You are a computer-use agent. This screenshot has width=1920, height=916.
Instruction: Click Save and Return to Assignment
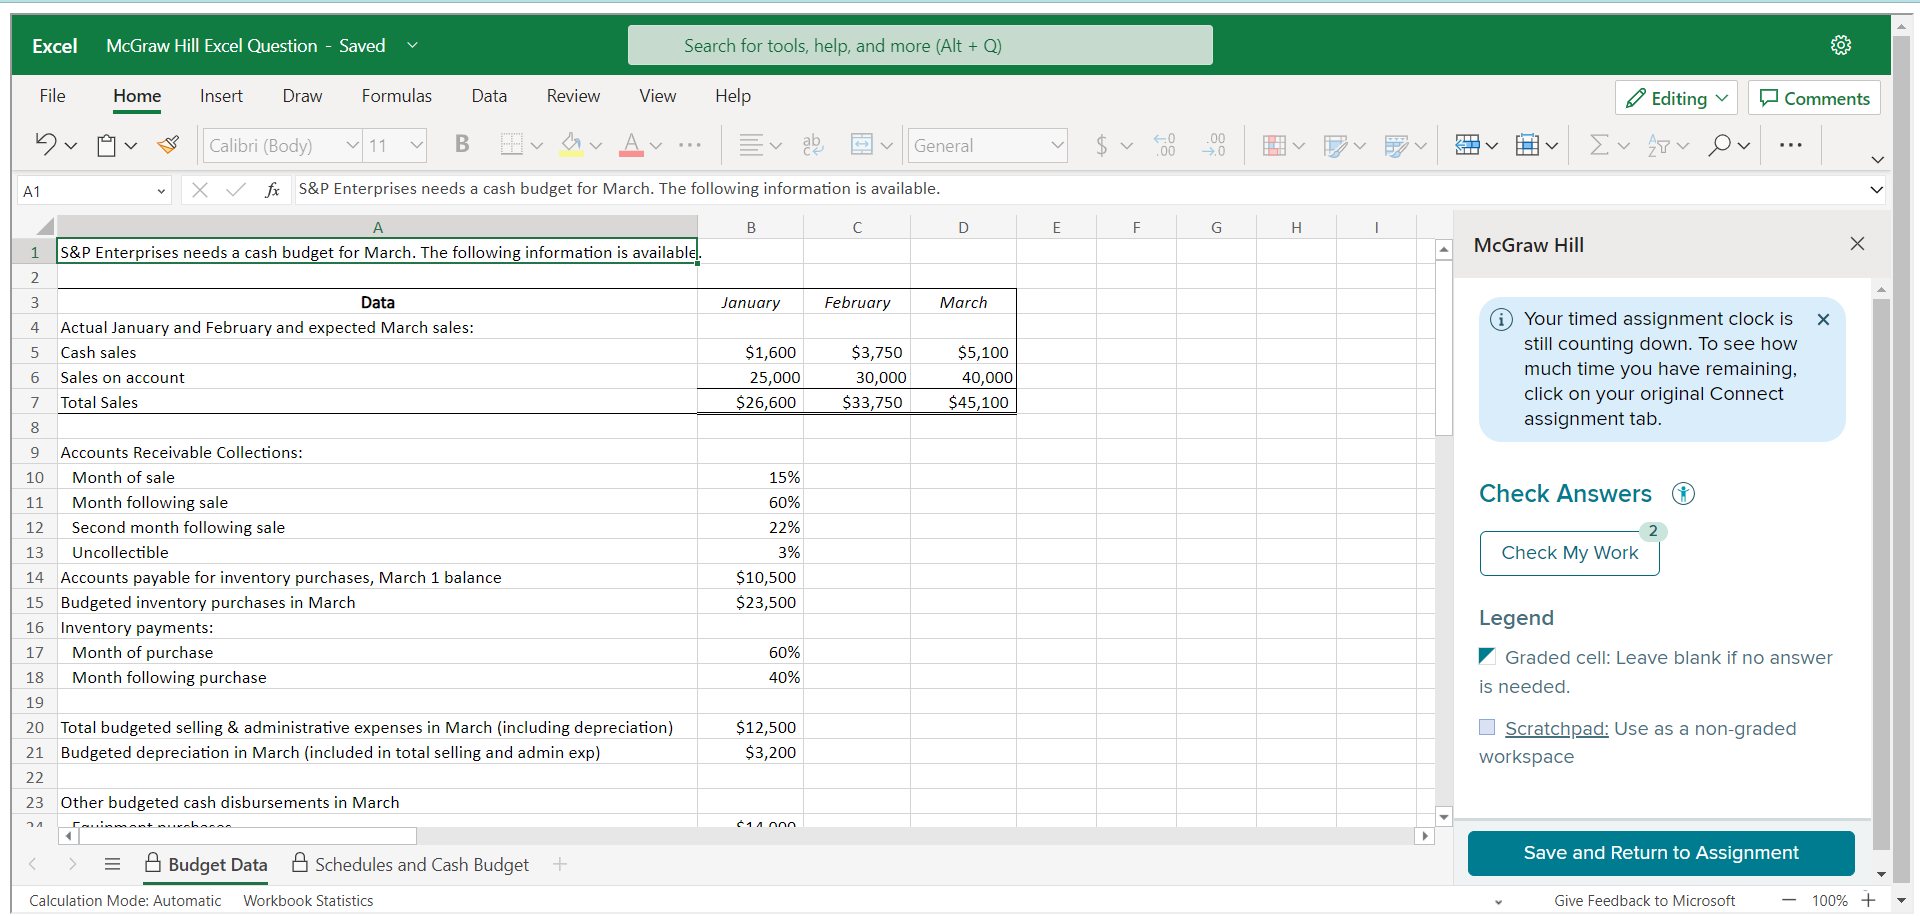click(1660, 853)
